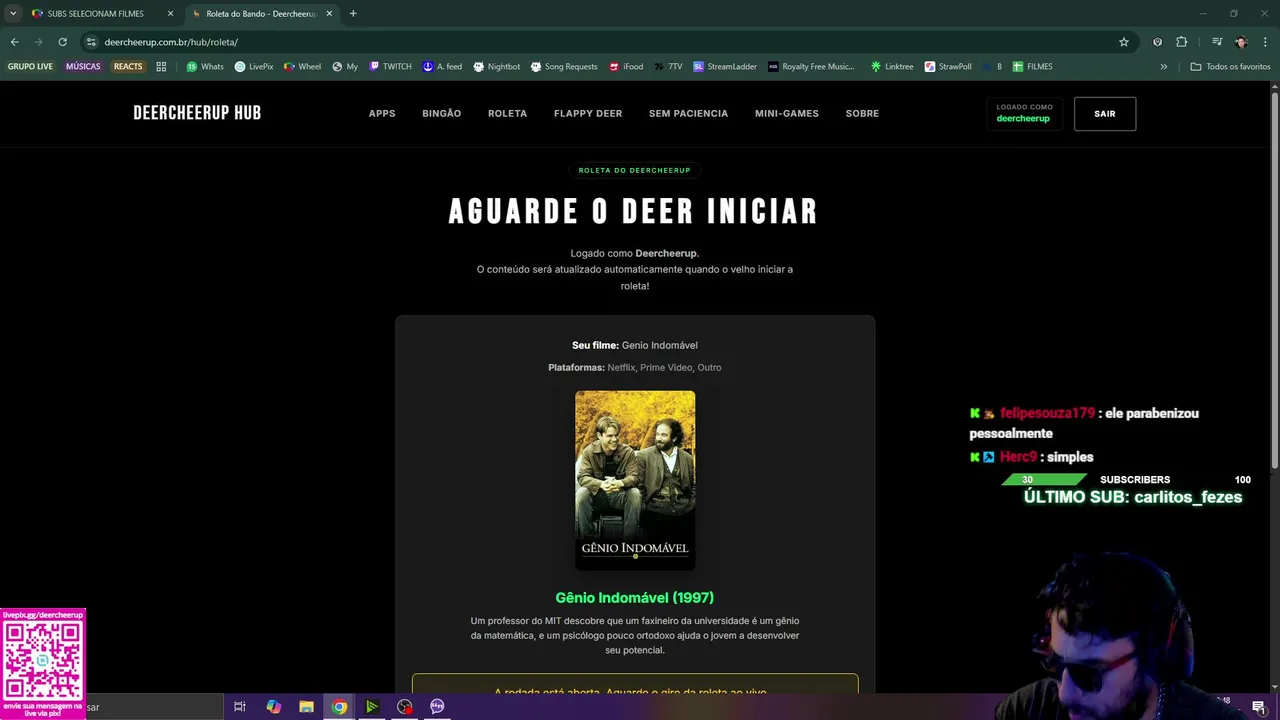Viewport: 1280px width, 720px height.
Task: Open the Linktree bookmark
Action: pyautogui.click(x=892, y=67)
